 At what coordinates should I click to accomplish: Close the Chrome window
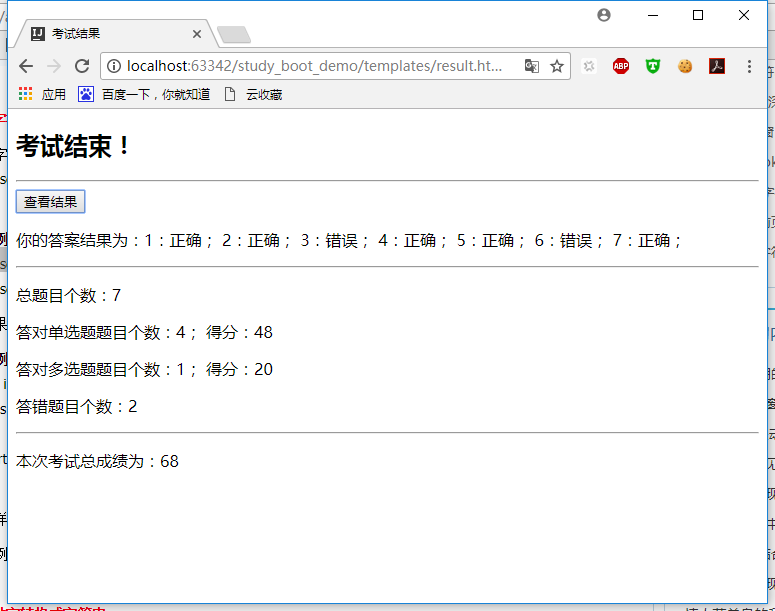pos(744,15)
